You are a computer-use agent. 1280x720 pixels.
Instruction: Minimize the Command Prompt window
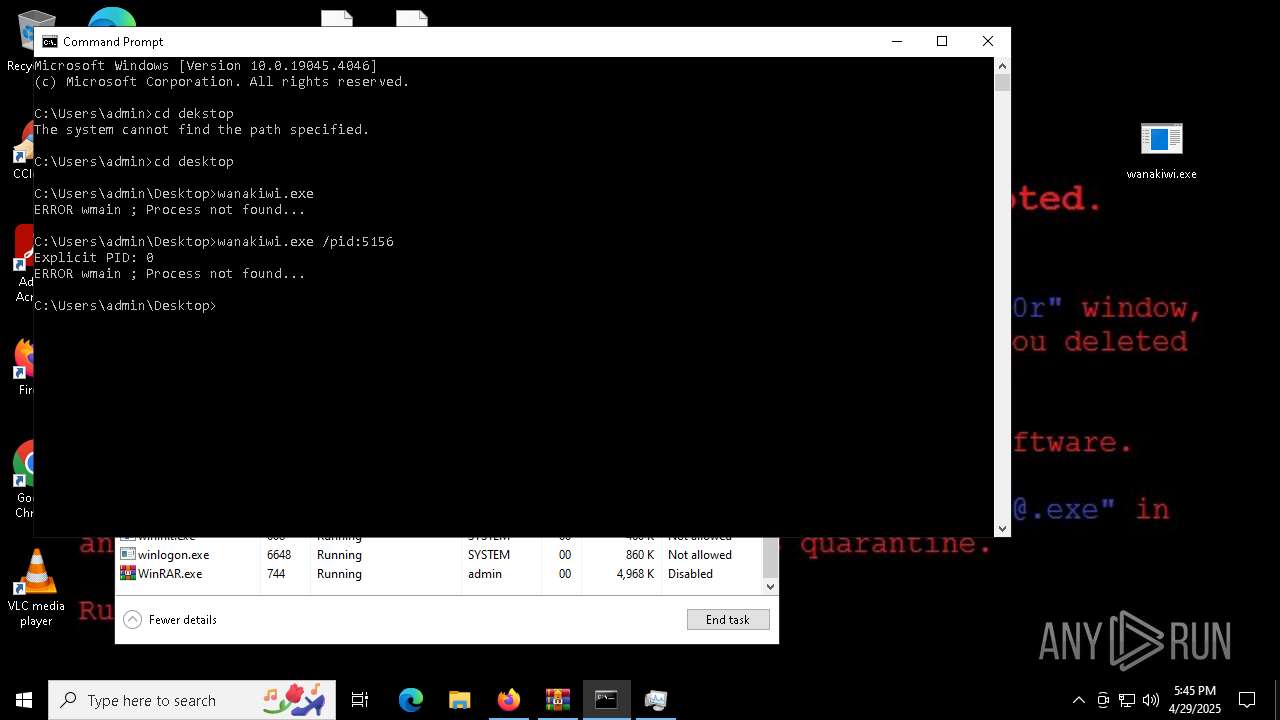896,41
